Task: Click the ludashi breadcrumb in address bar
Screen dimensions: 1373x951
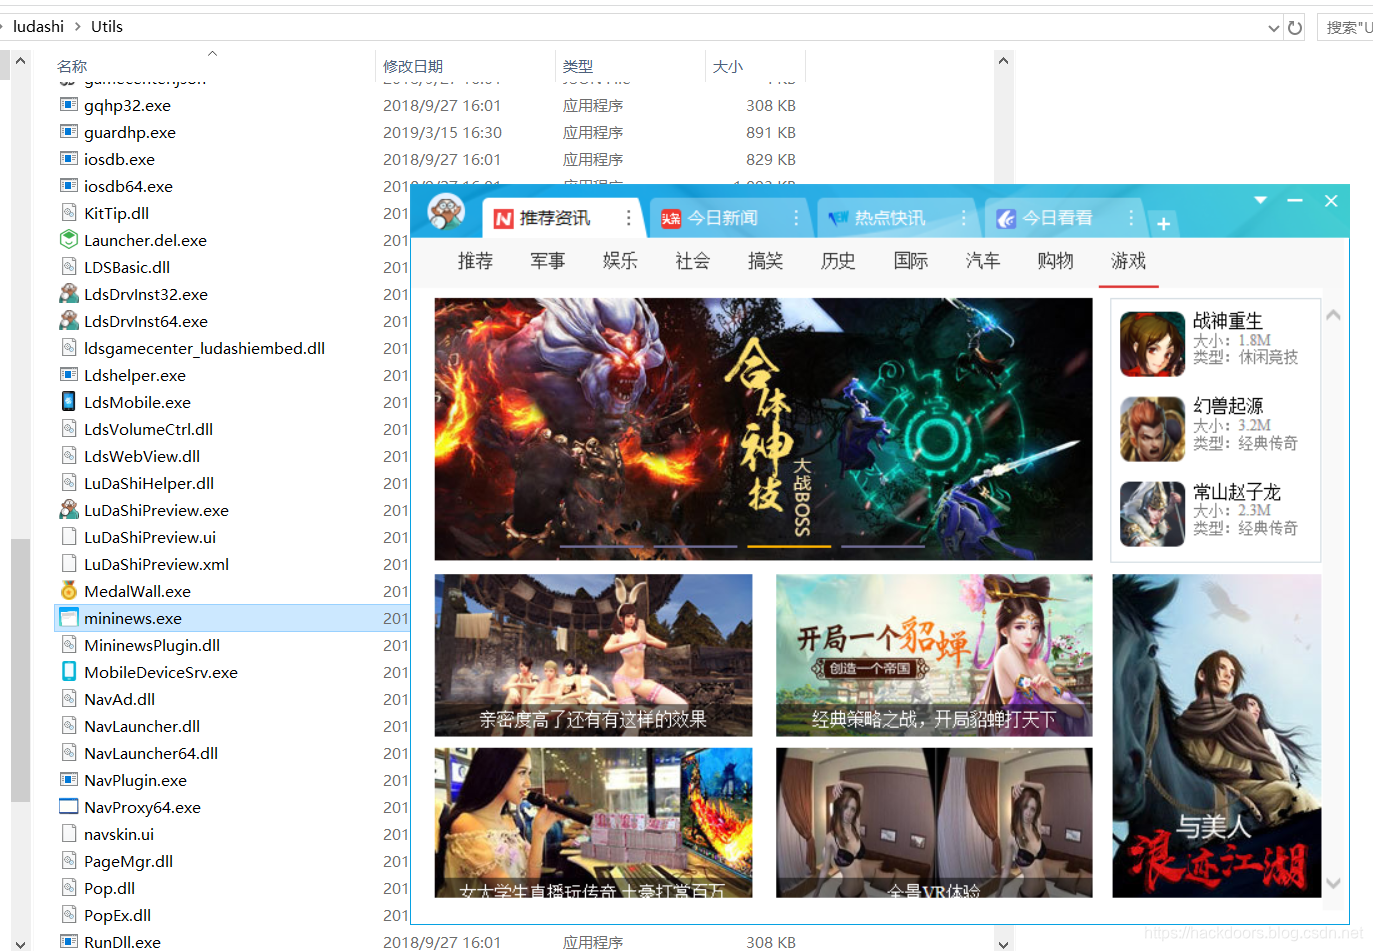Action: tap(38, 27)
